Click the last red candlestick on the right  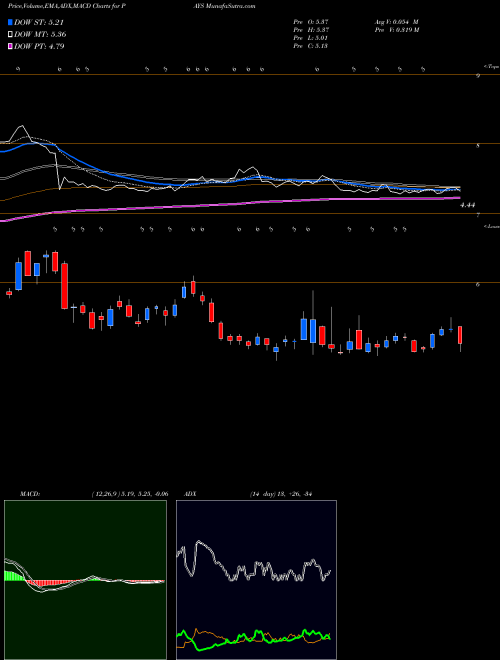[x=460, y=335]
